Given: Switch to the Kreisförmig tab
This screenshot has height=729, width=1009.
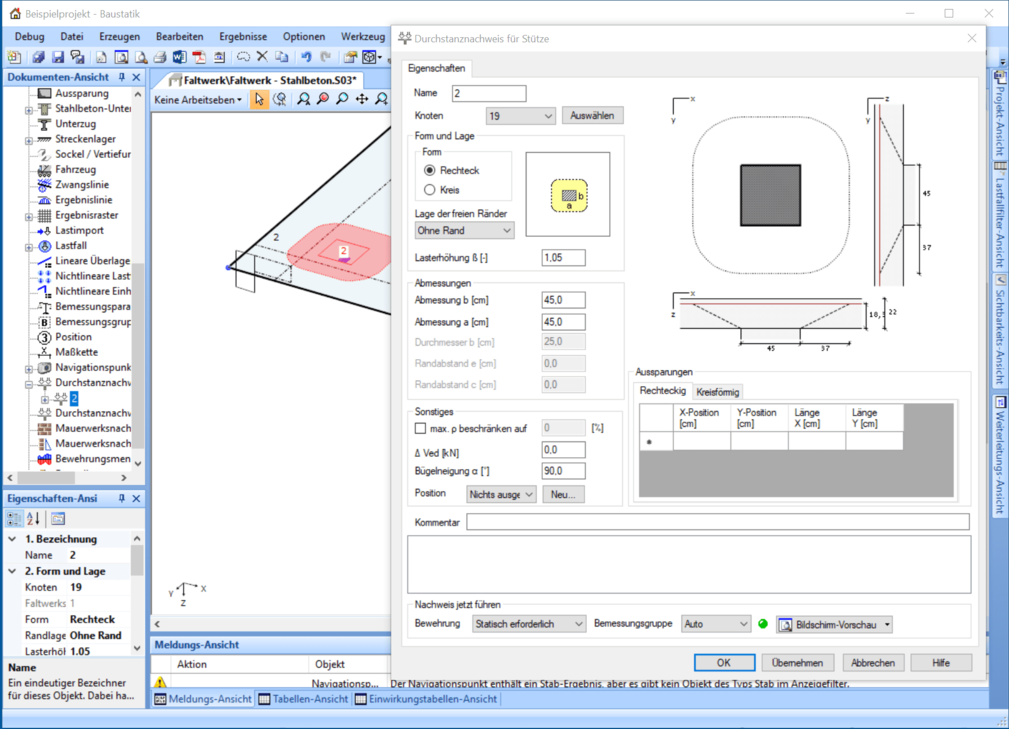Looking at the screenshot, I should coord(717,392).
